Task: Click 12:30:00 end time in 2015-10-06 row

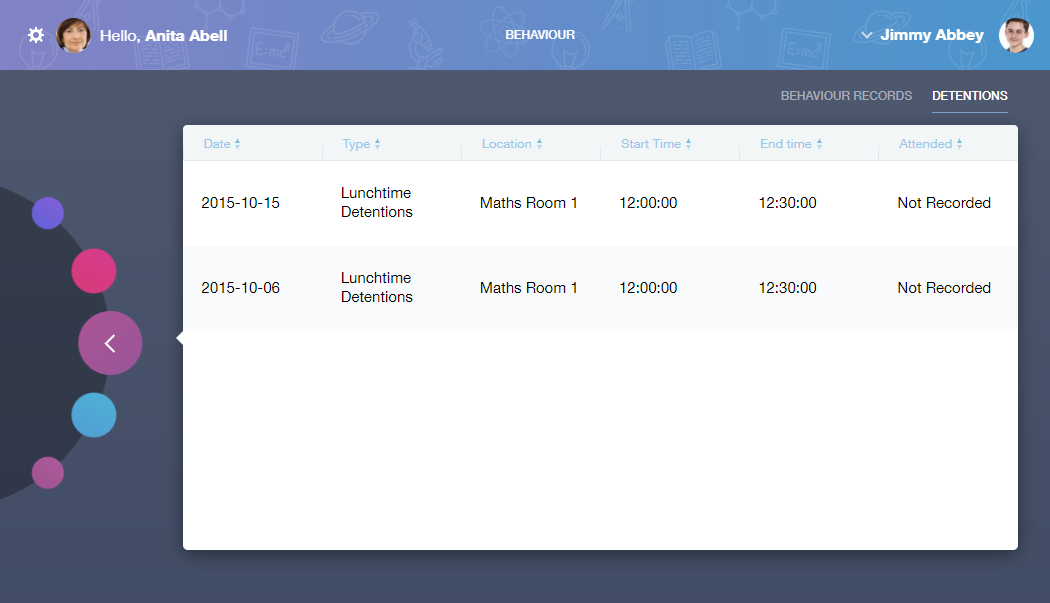Action: click(x=788, y=287)
